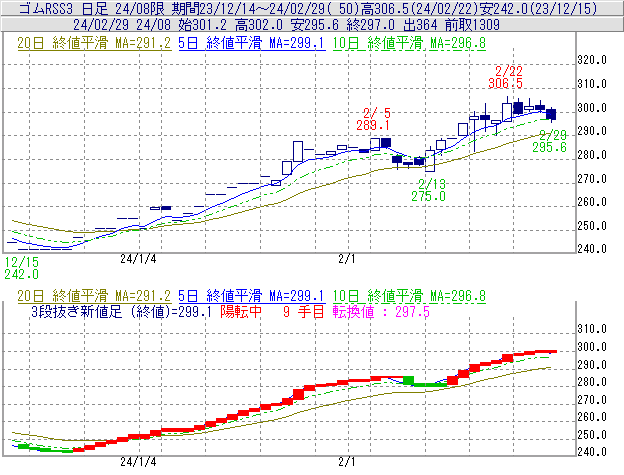Click the open interest 前取1309

472,25
